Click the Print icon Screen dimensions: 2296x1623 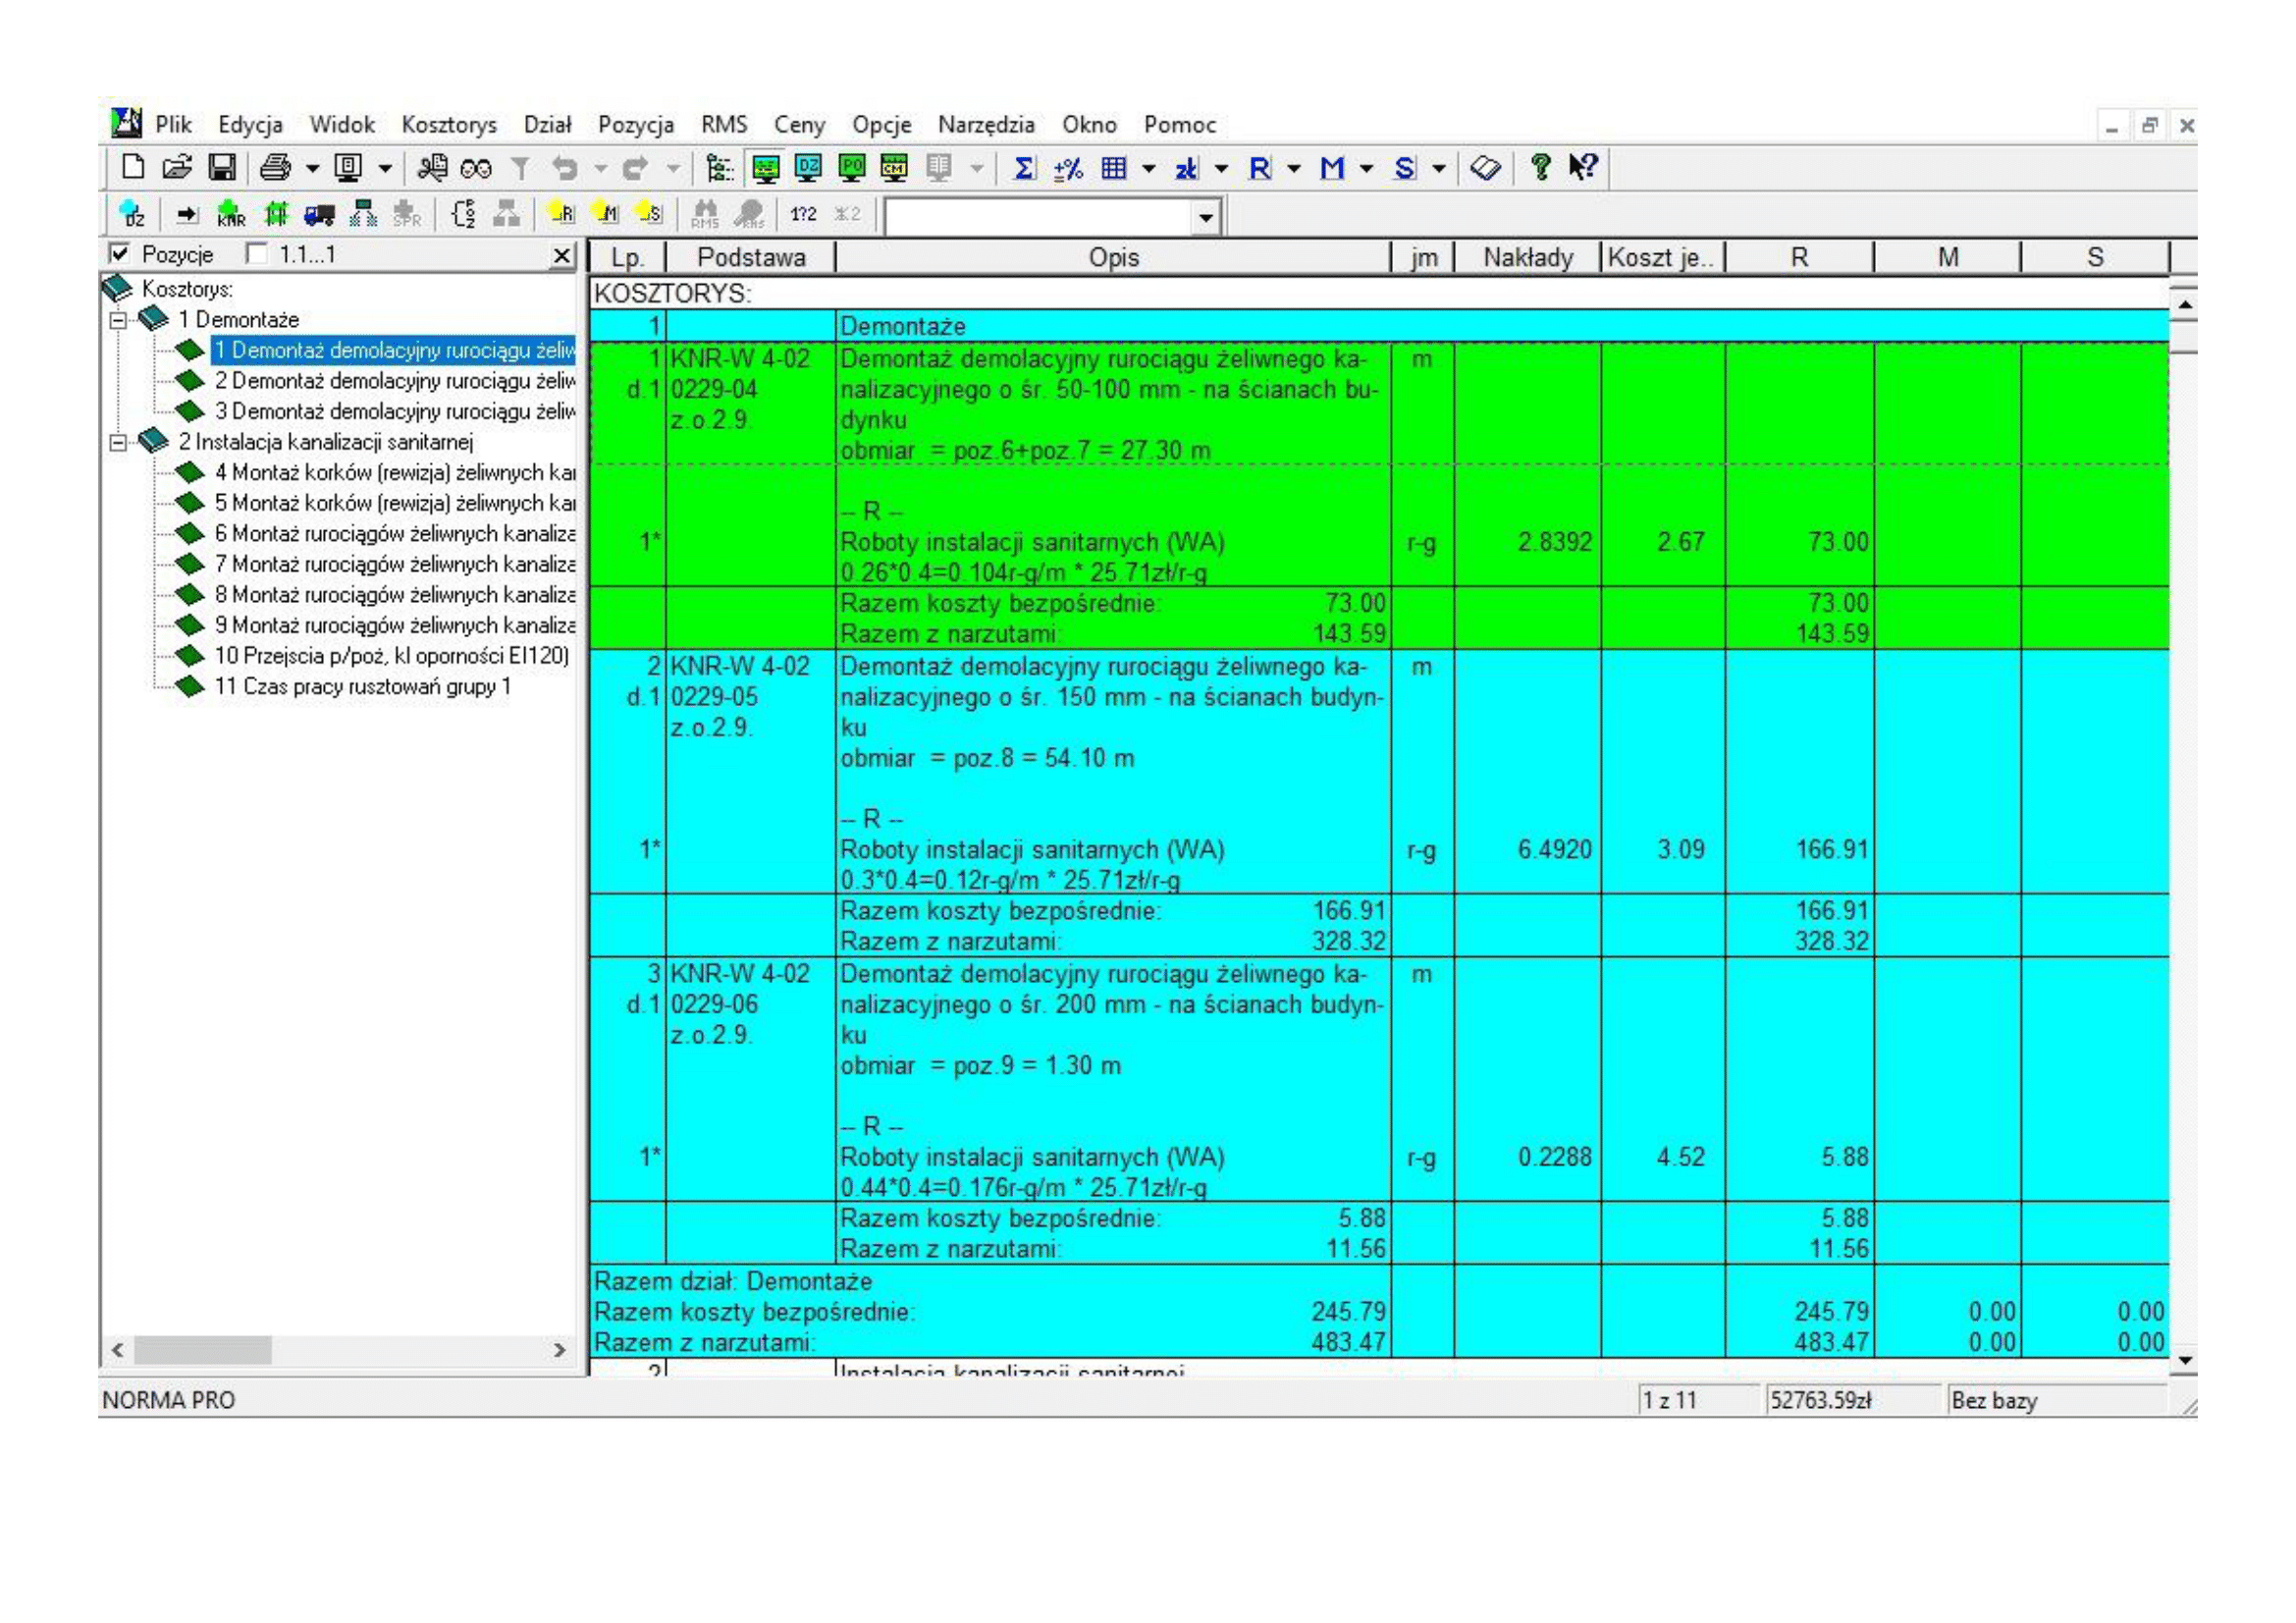(x=275, y=167)
